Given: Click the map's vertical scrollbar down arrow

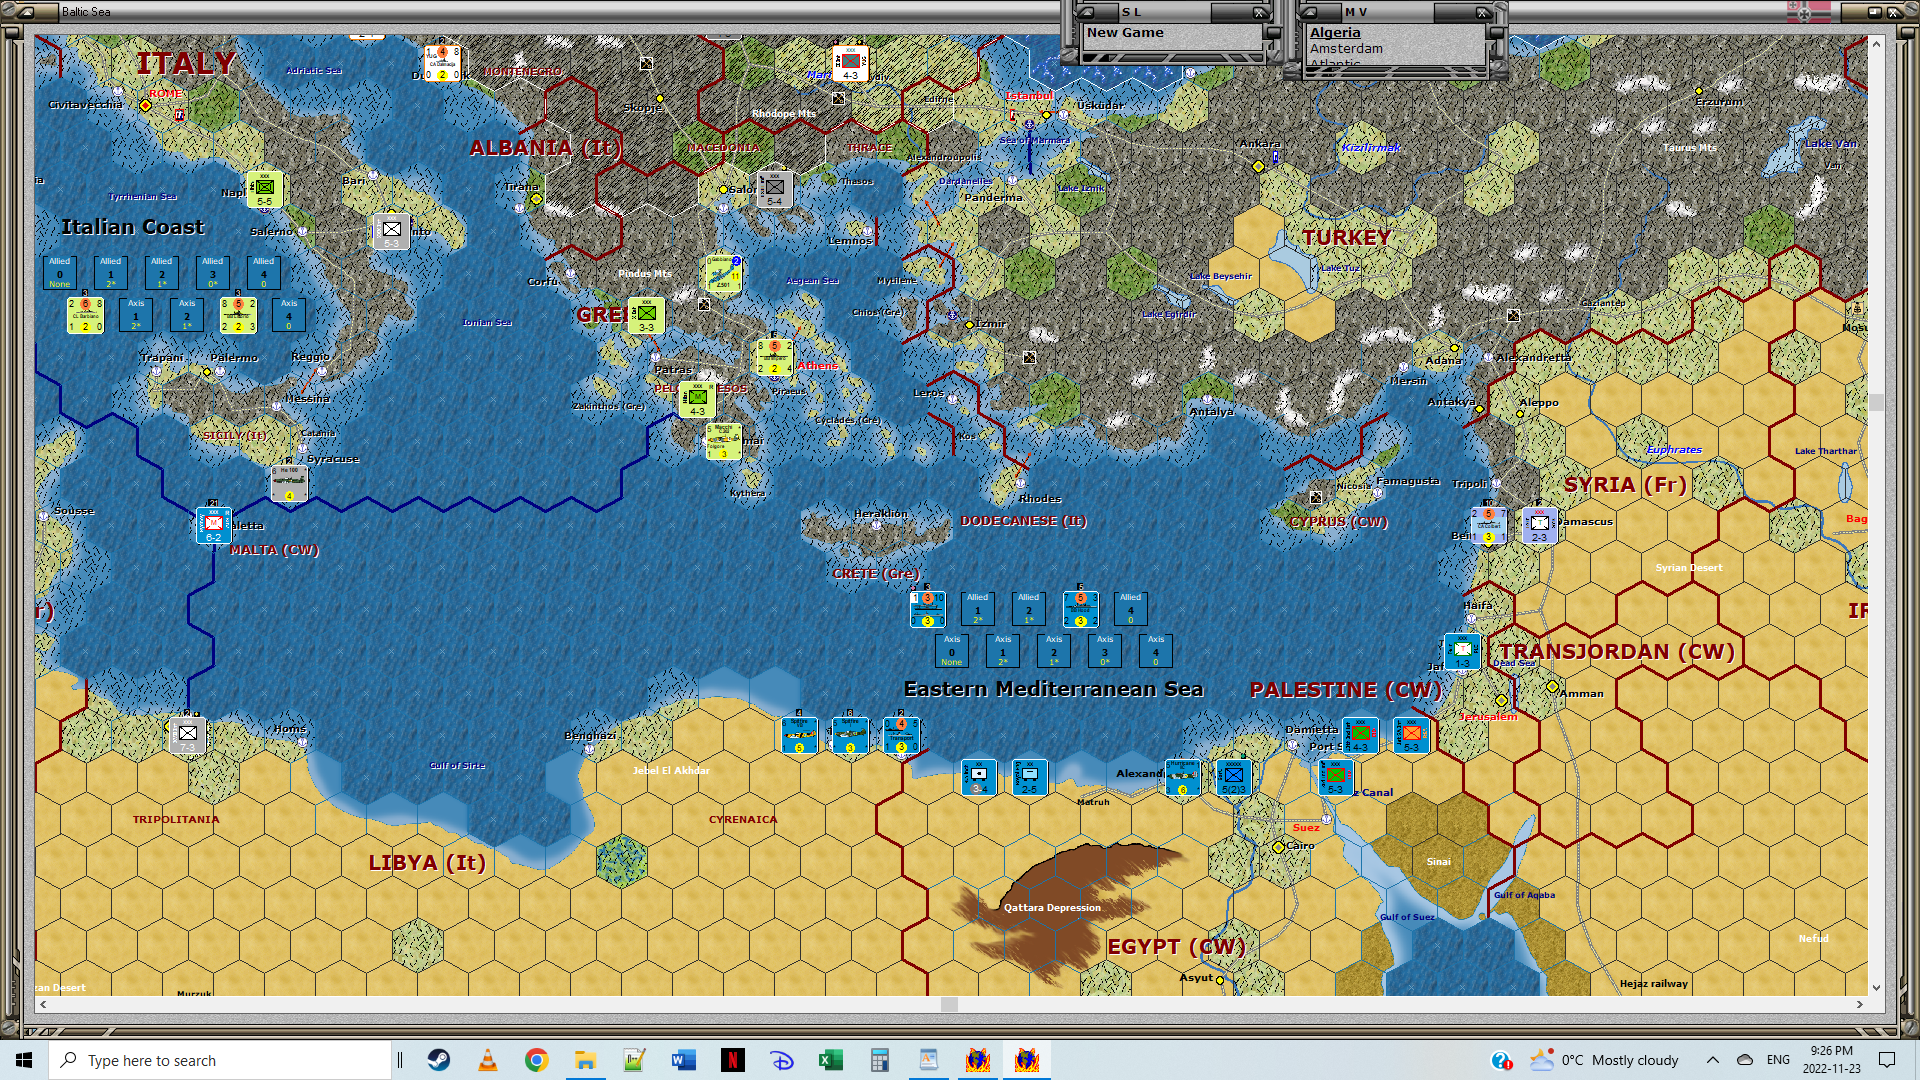Looking at the screenshot, I should [x=1876, y=987].
